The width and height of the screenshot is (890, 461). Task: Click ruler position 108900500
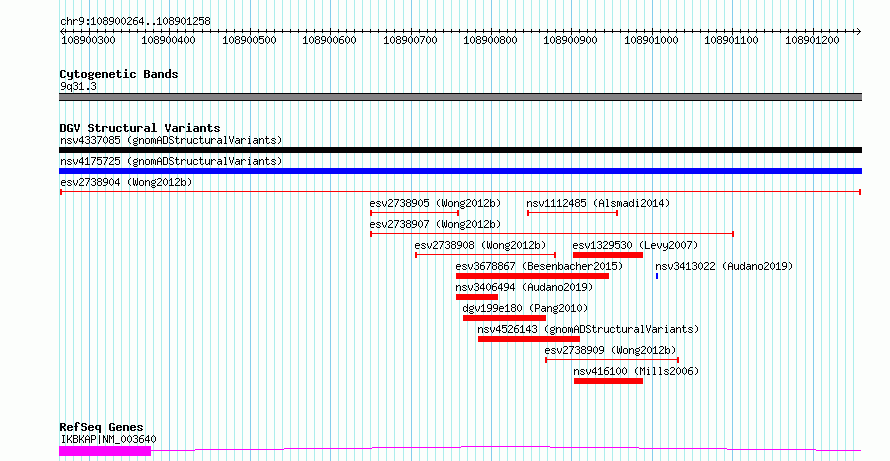[249, 40]
